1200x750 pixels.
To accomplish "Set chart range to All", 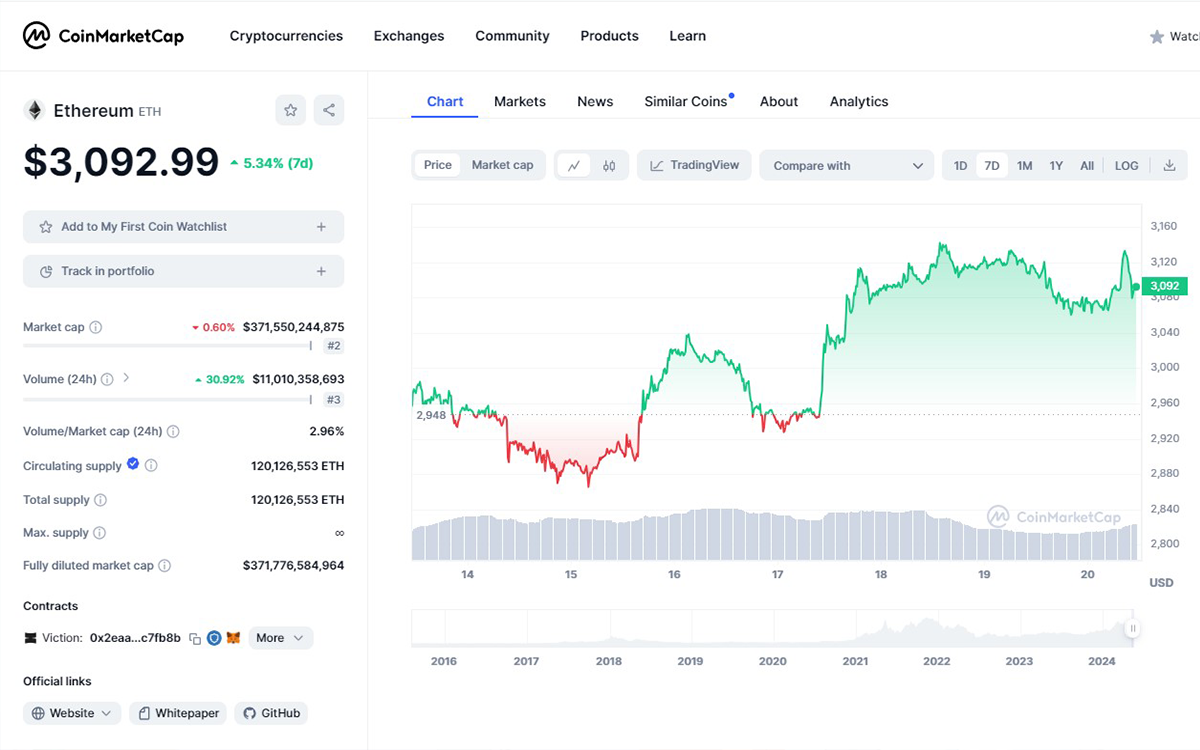I will (x=1087, y=166).
